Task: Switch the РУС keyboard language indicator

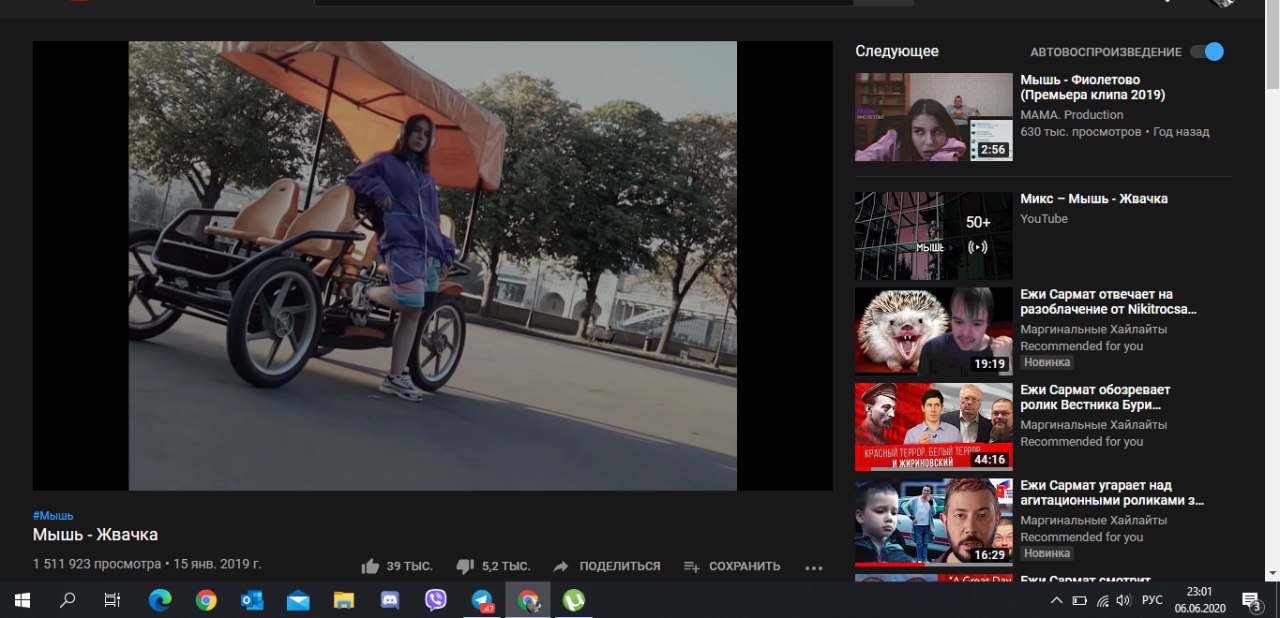Action: pyautogui.click(x=1152, y=600)
